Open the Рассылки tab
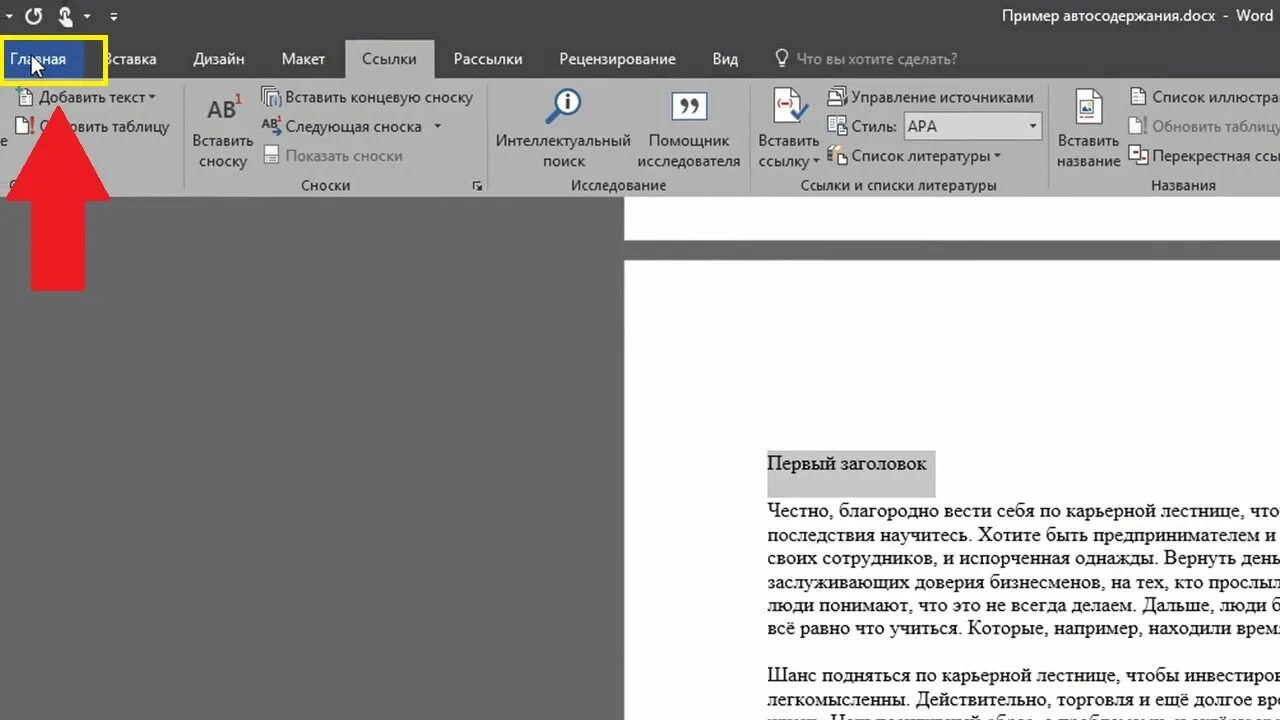This screenshot has height=720, width=1280. [488, 59]
